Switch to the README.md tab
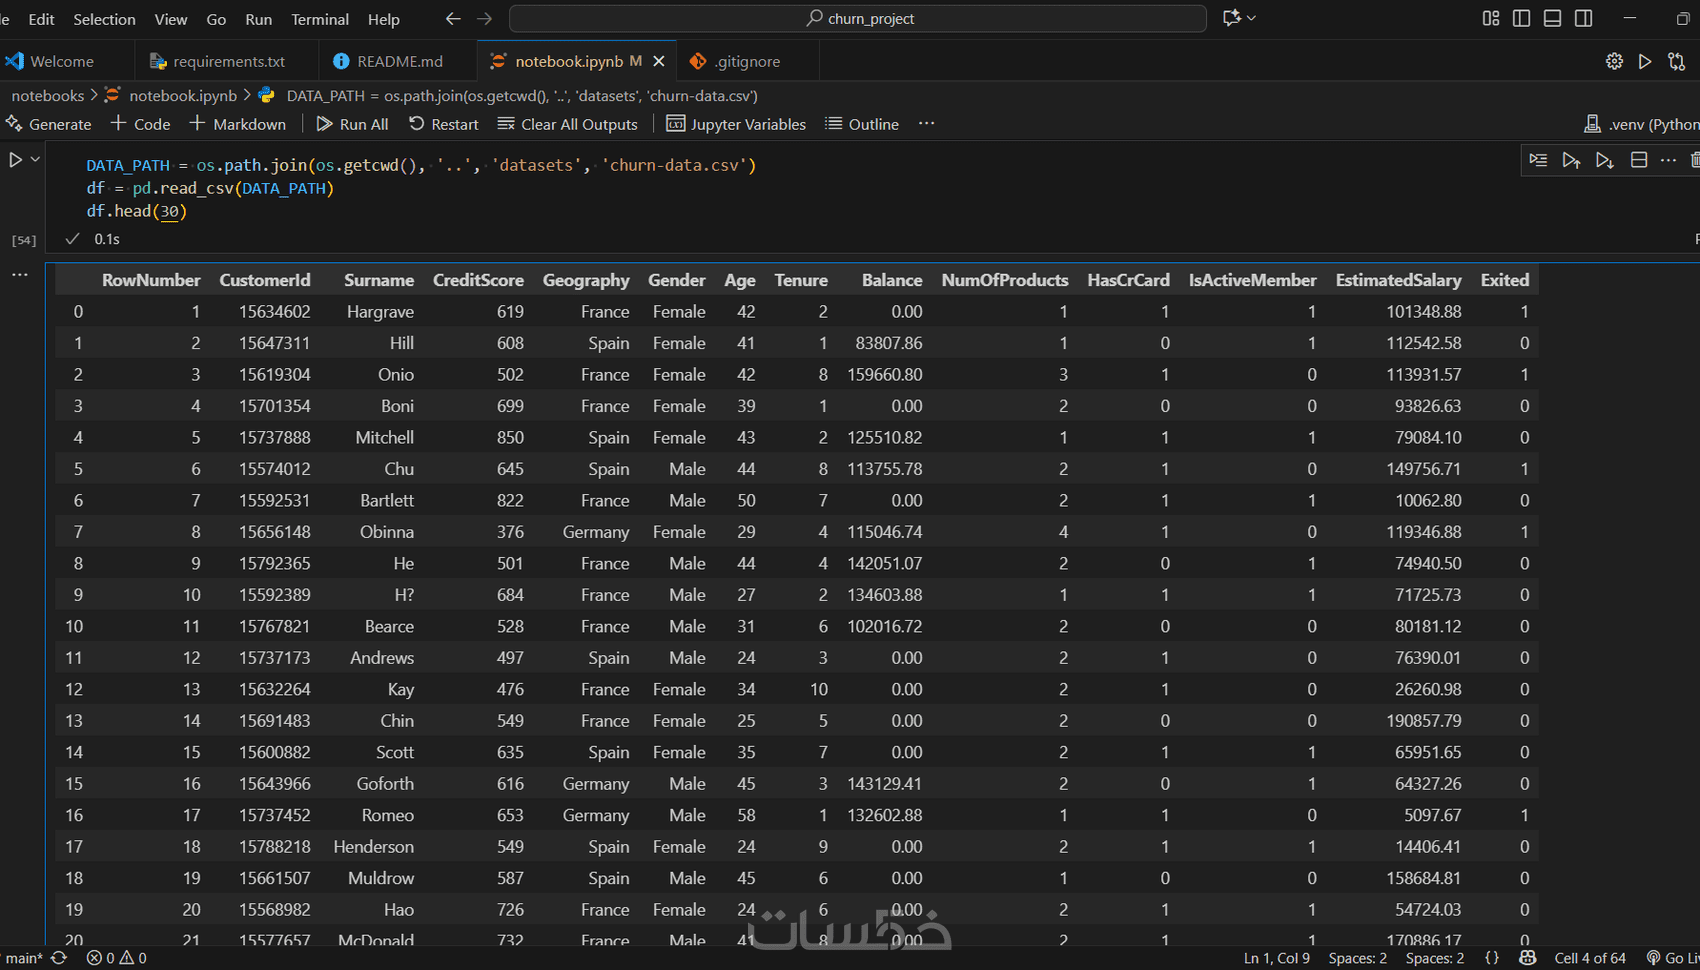The height and width of the screenshot is (970, 1700). 399,61
